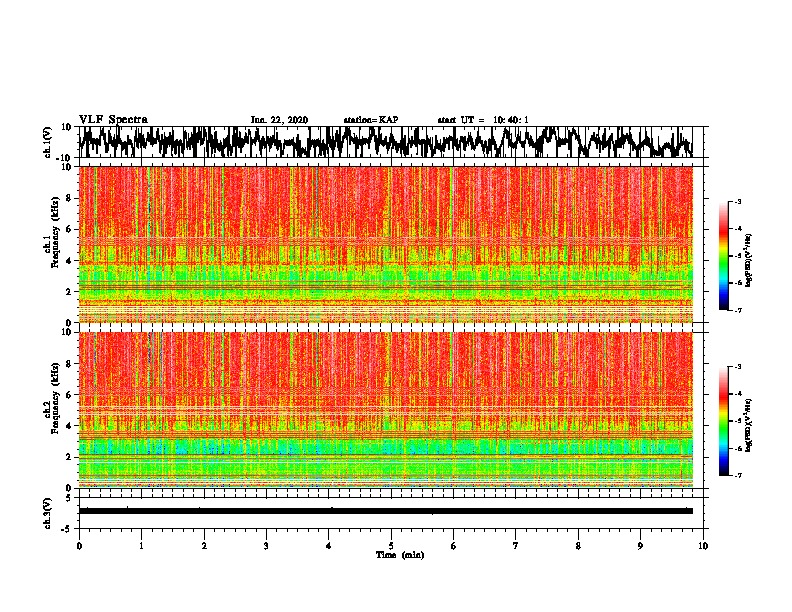Click inside the ch.2 spectrogram panel
Viewport: 792px width, 612px height.
(x=386, y=410)
